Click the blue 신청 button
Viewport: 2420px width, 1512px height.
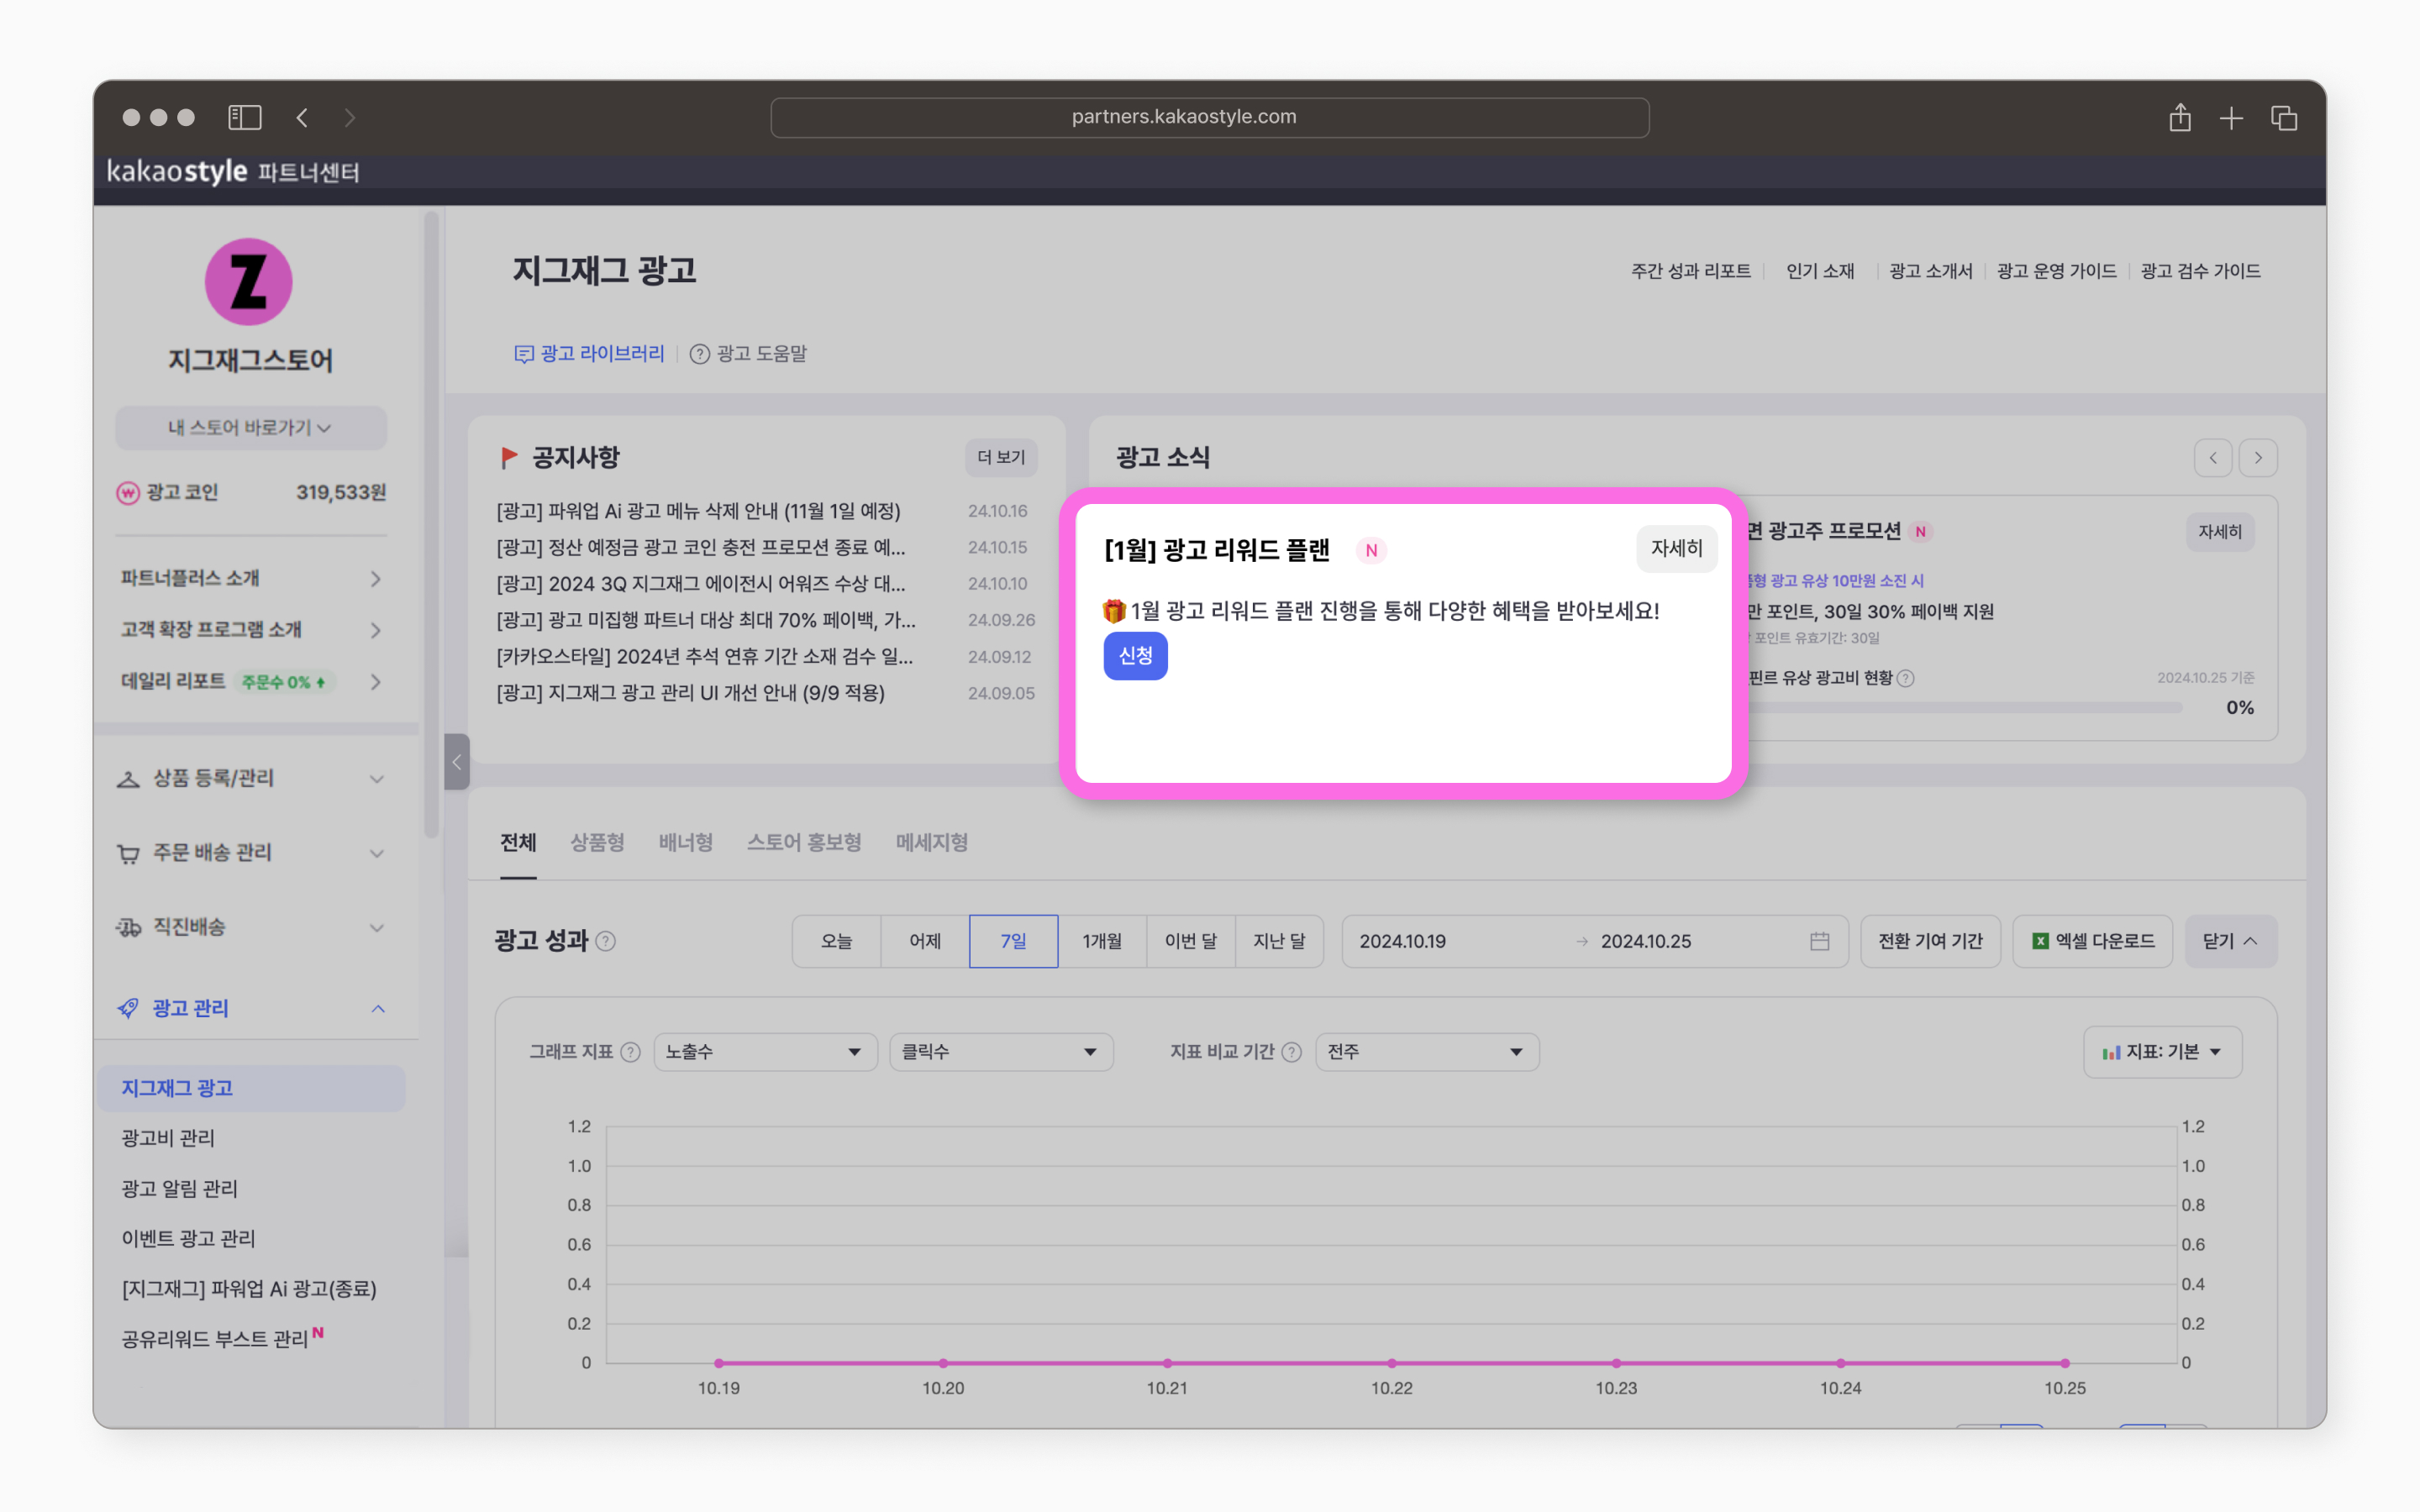click(1135, 656)
